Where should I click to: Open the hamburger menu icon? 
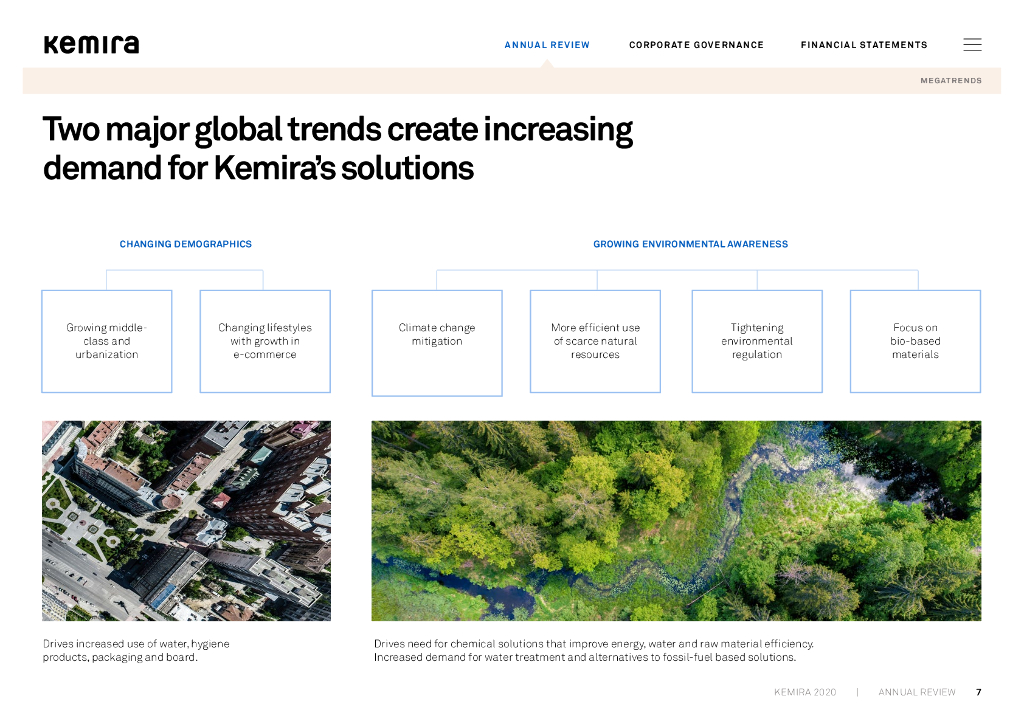[972, 44]
